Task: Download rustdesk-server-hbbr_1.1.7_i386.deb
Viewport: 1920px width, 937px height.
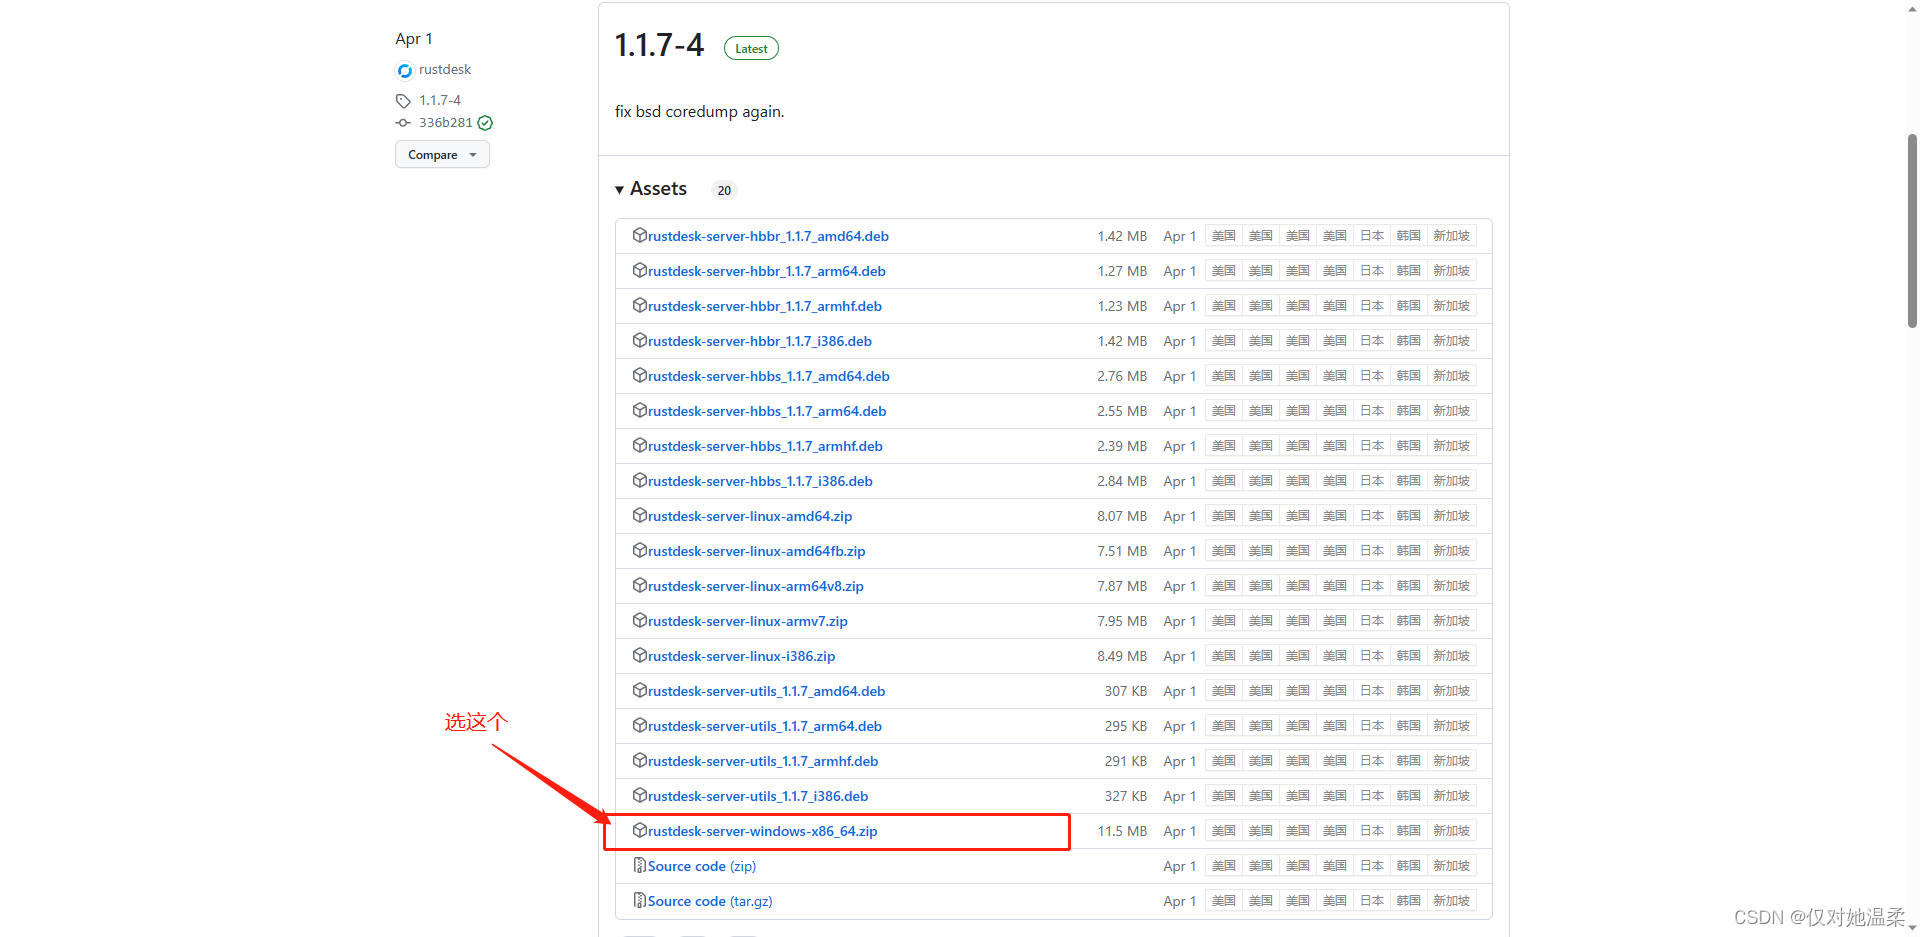Action: coord(760,341)
